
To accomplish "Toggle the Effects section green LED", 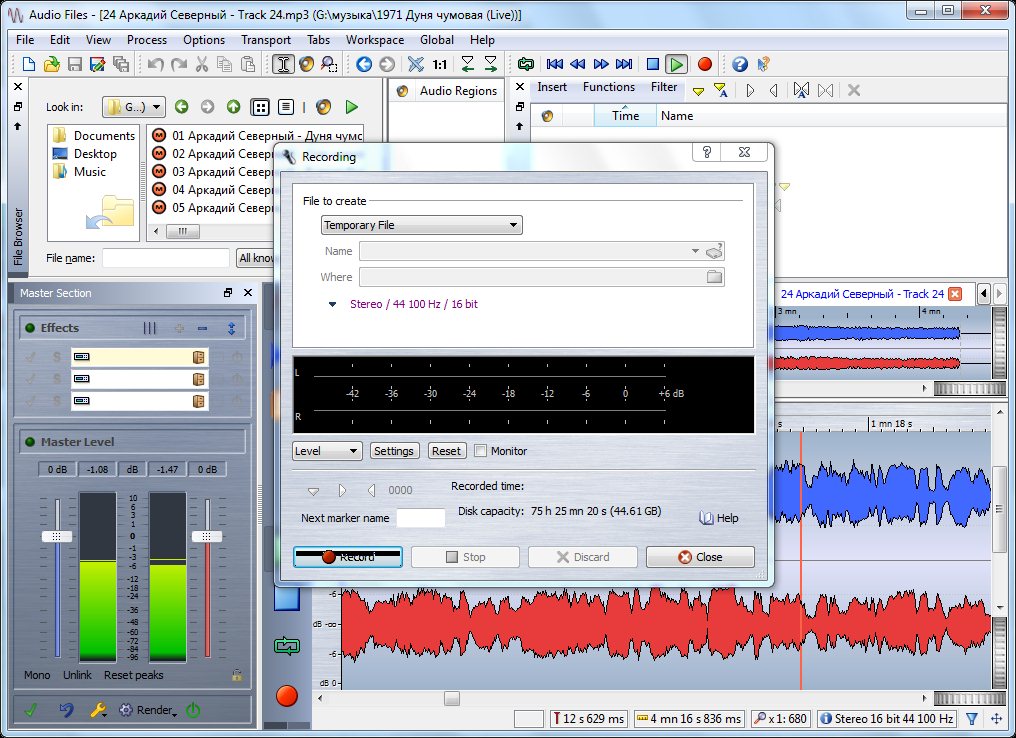I will [x=30, y=328].
